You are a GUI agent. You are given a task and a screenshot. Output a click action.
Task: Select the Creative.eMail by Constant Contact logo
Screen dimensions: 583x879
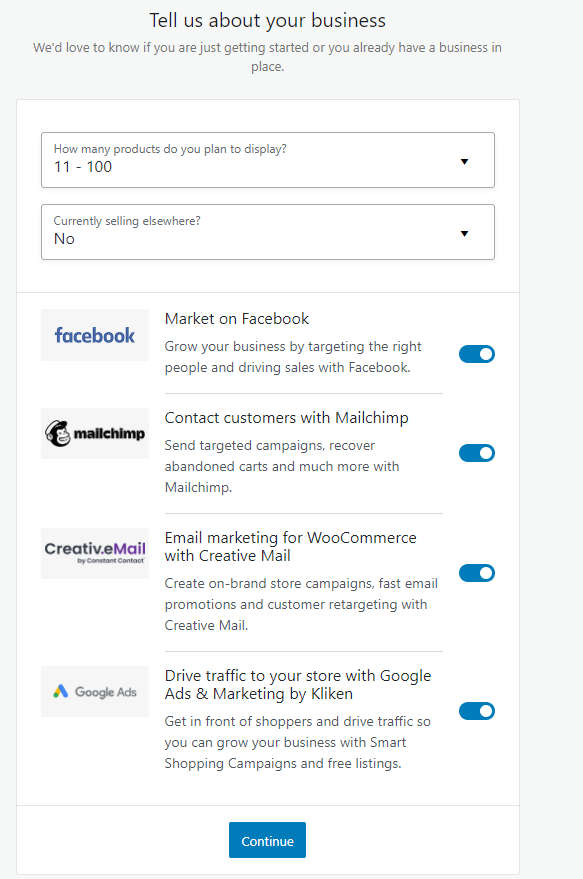click(x=94, y=552)
